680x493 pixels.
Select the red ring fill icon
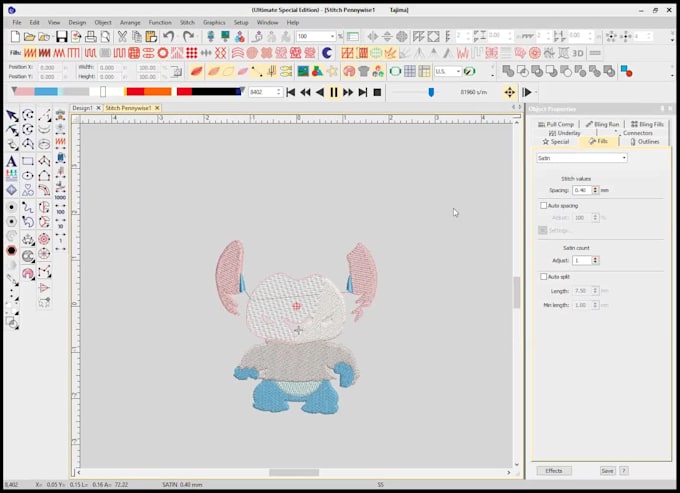click(x=163, y=53)
